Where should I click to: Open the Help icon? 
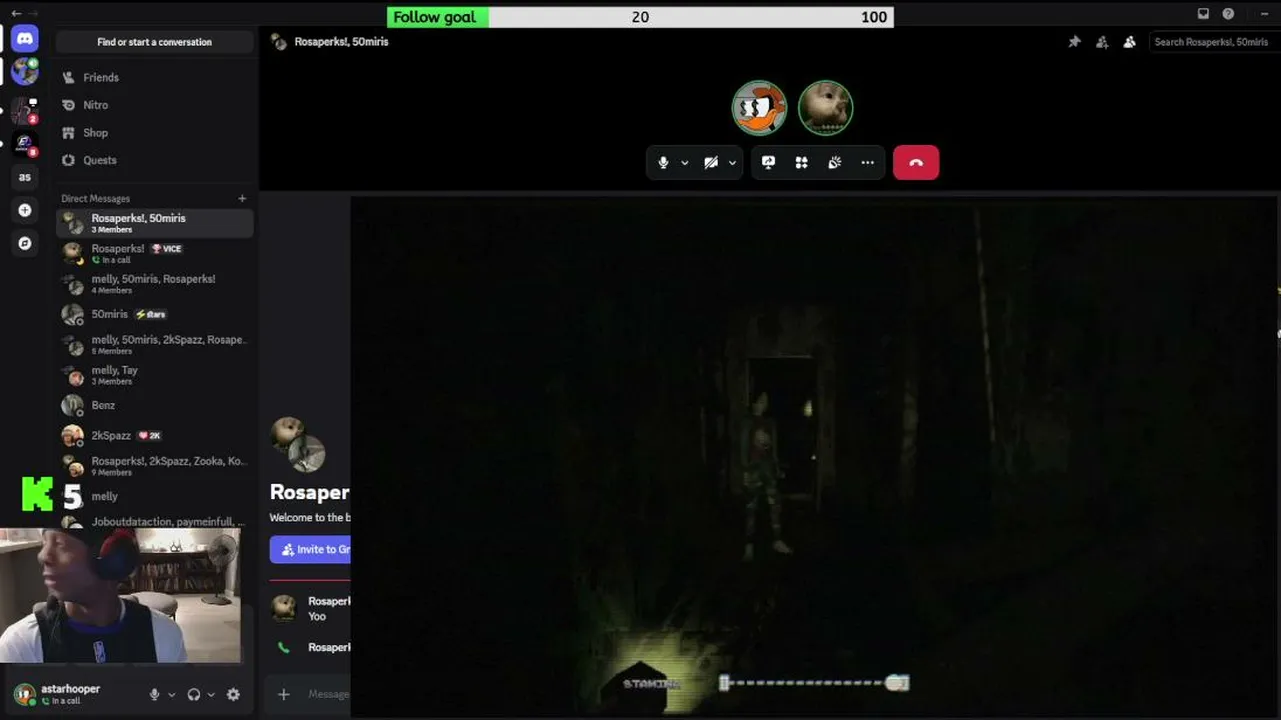point(1228,14)
